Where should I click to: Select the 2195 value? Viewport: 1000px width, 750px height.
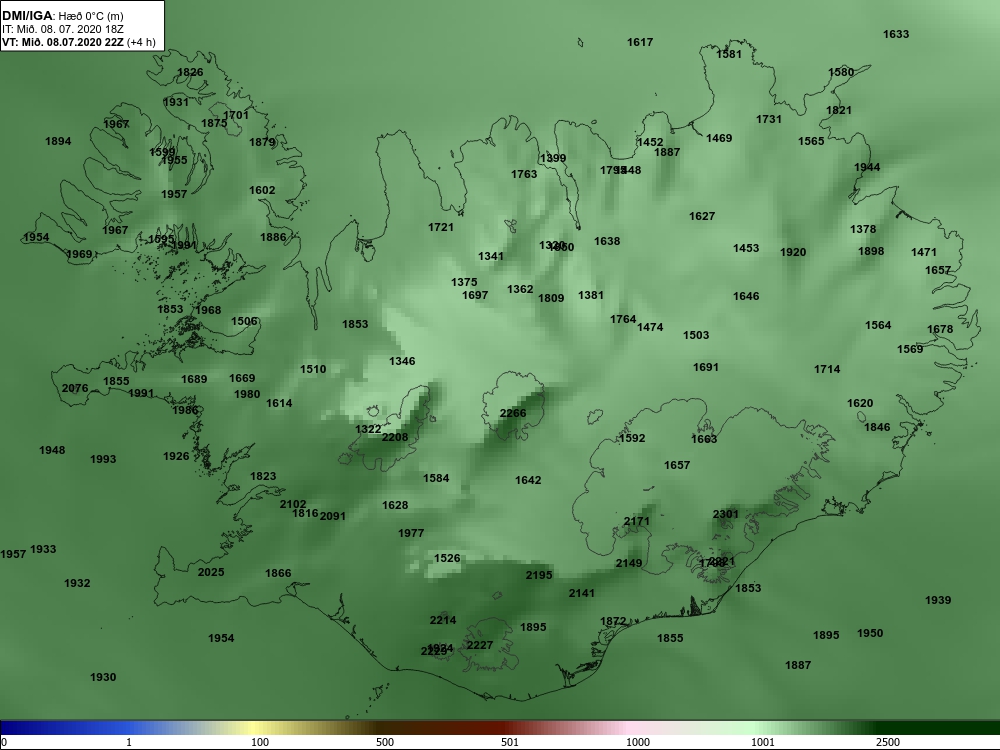point(539,575)
